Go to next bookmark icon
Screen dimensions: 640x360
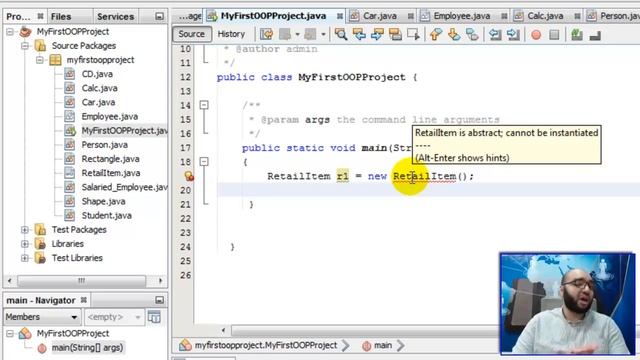454,34
